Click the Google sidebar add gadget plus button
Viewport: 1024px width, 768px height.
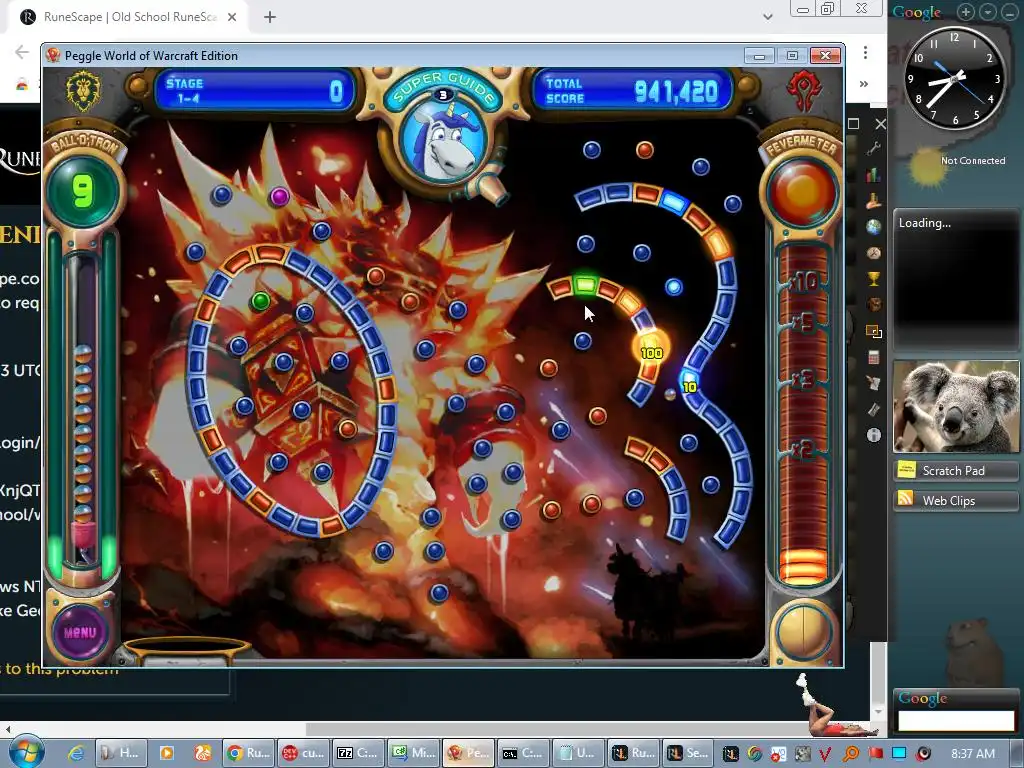[x=966, y=12]
